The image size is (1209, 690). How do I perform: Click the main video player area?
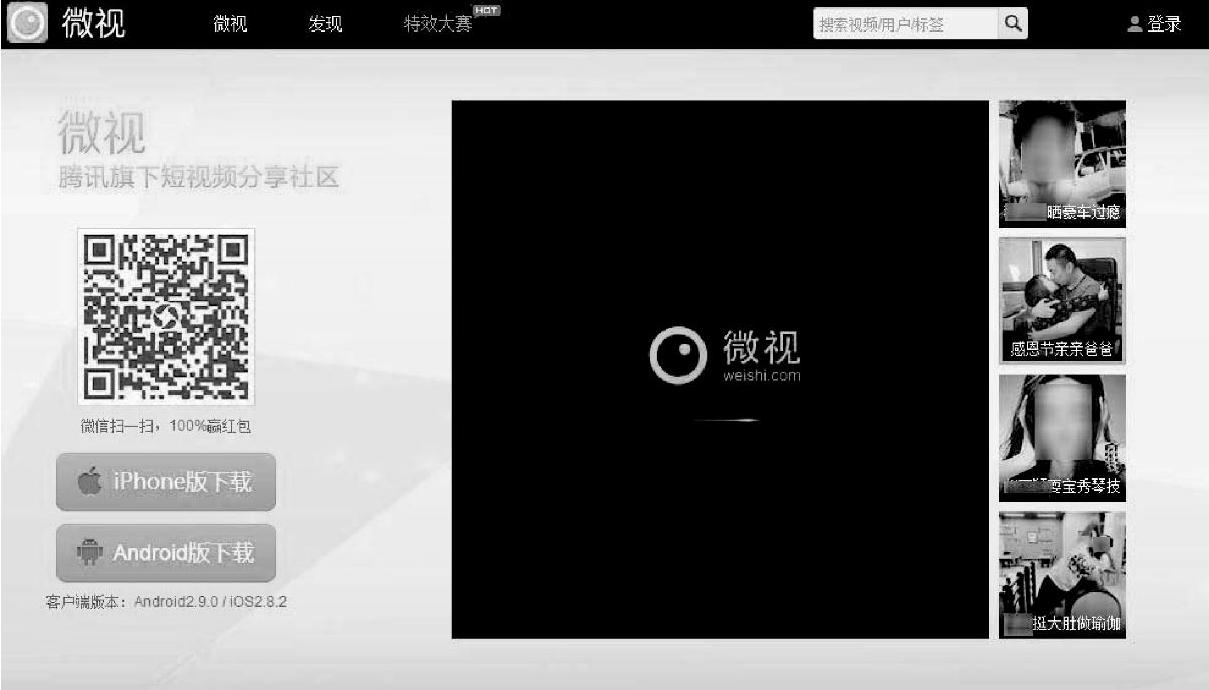(x=720, y=369)
